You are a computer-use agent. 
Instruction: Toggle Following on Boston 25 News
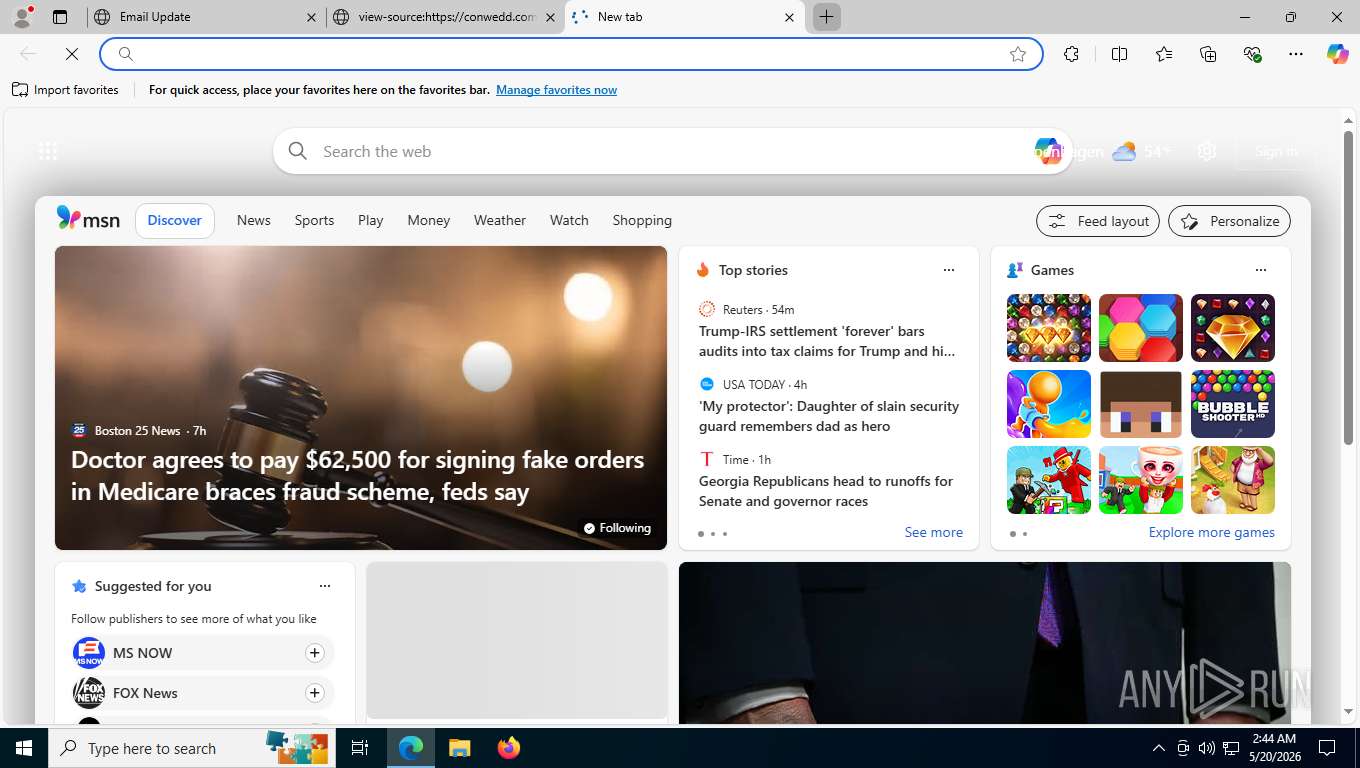(617, 528)
